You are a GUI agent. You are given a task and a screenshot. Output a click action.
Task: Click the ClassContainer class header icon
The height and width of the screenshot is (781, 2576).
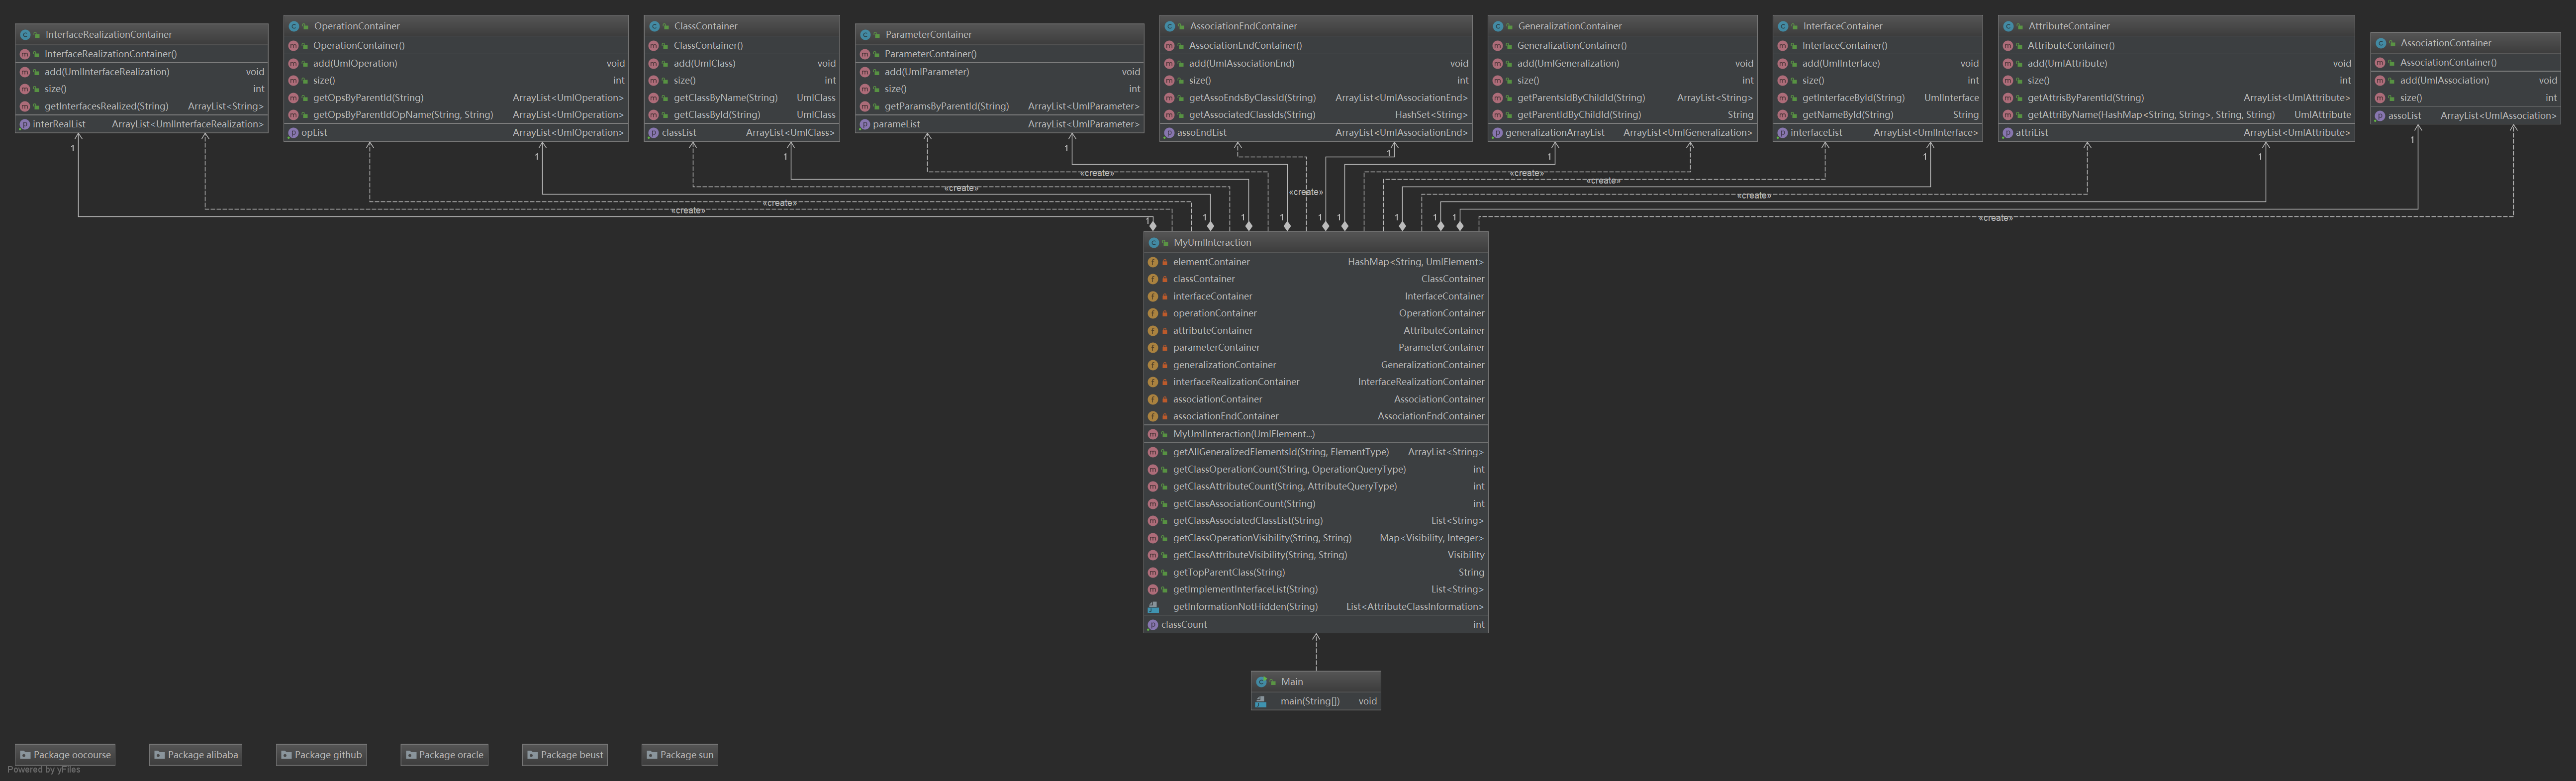point(654,26)
